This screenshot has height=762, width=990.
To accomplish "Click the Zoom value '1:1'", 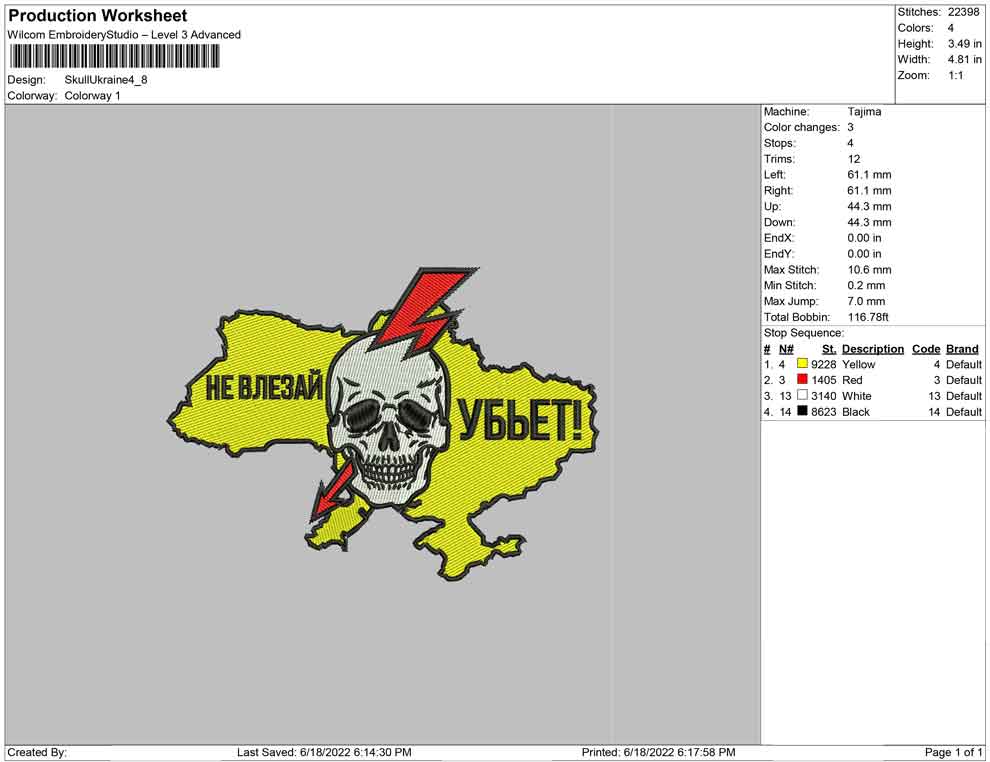I will [x=955, y=75].
